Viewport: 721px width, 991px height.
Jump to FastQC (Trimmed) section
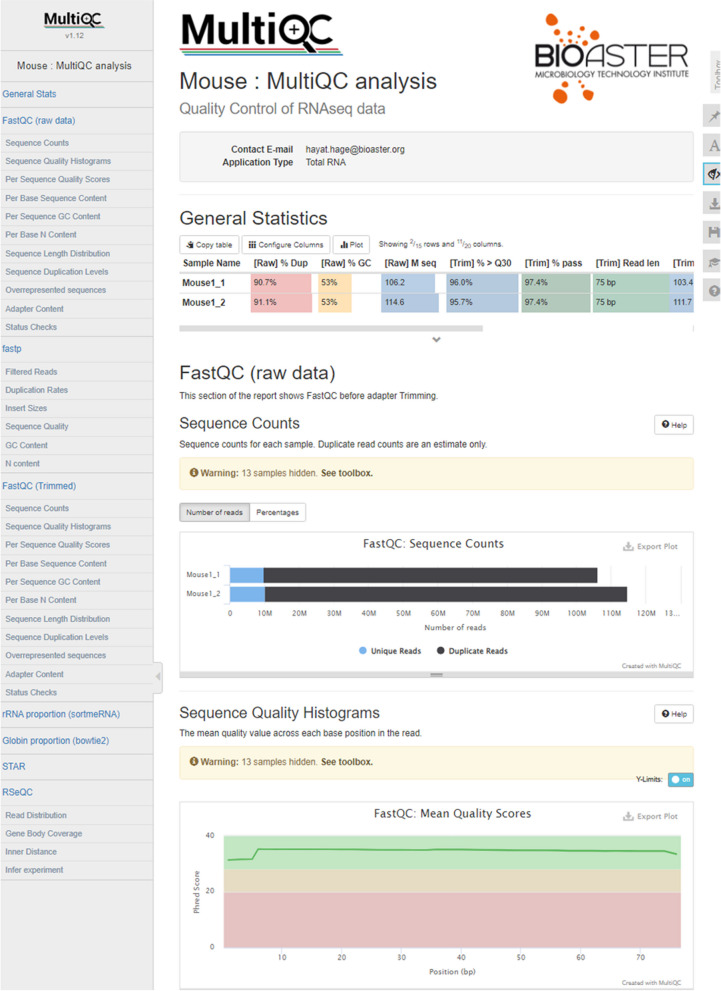39,486
